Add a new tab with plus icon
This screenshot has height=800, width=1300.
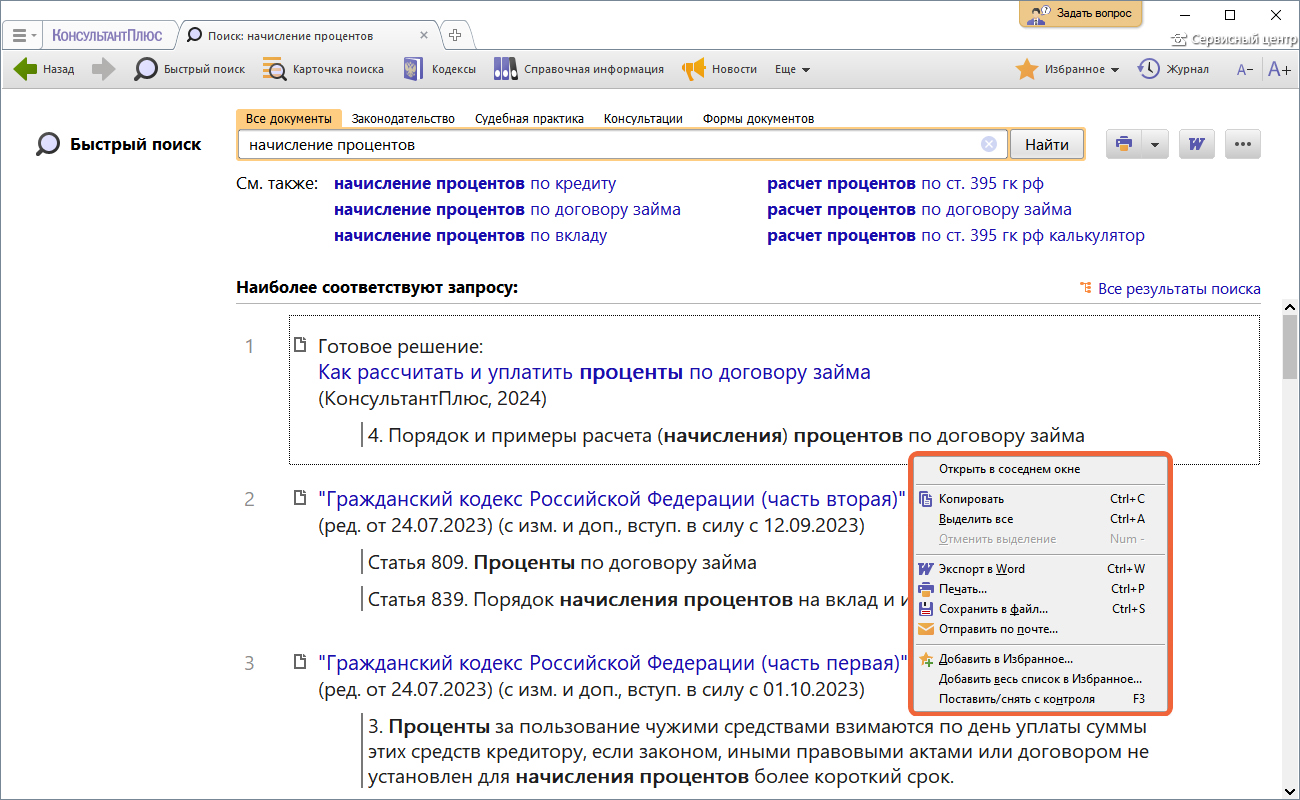(455, 35)
